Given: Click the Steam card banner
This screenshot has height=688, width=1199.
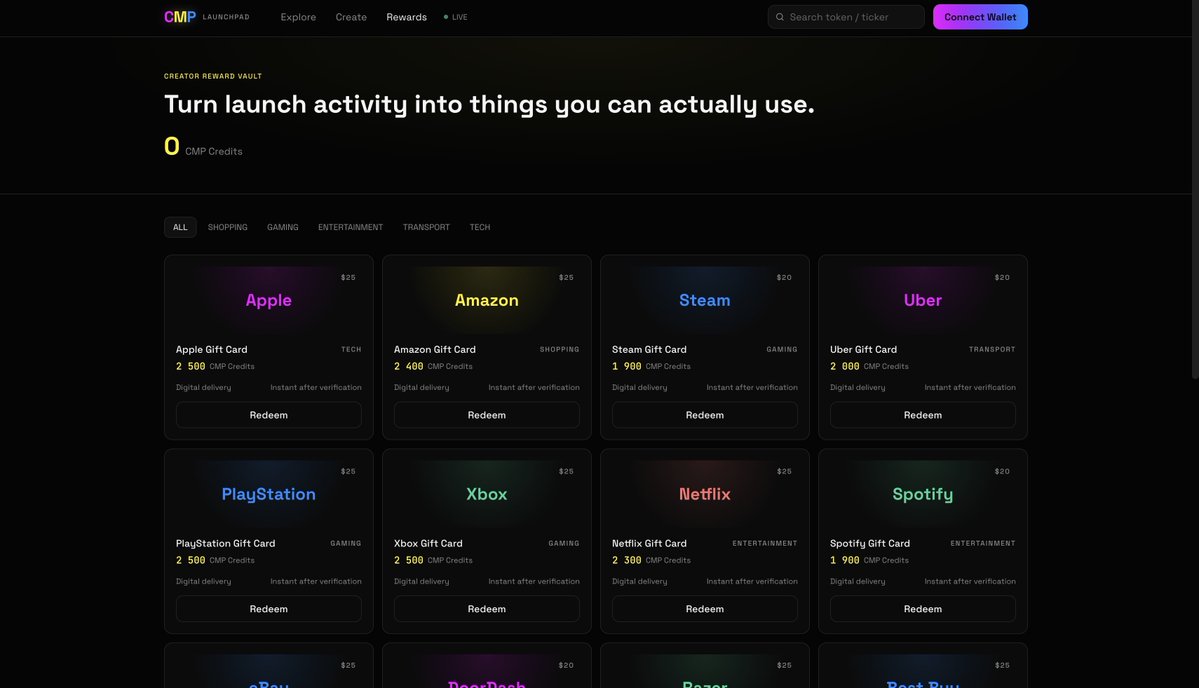Looking at the screenshot, I should 704,300.
